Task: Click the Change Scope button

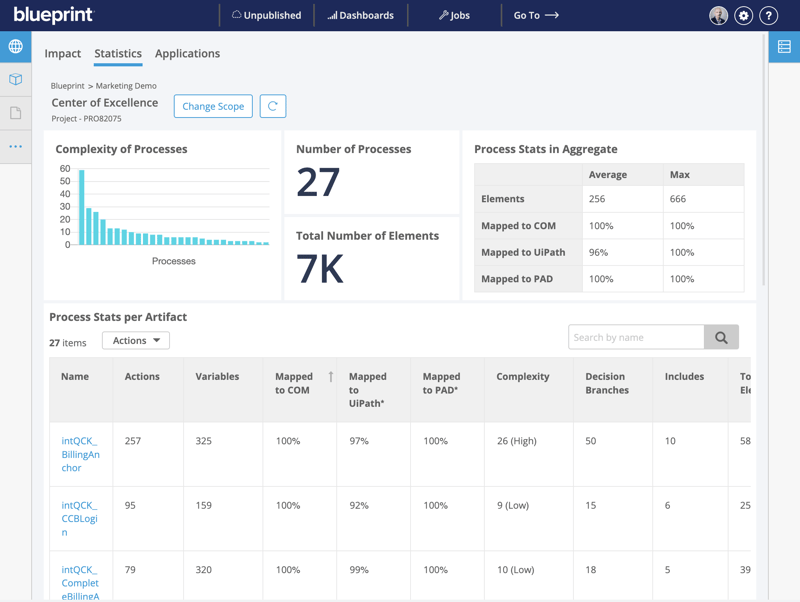Action: 213,106
